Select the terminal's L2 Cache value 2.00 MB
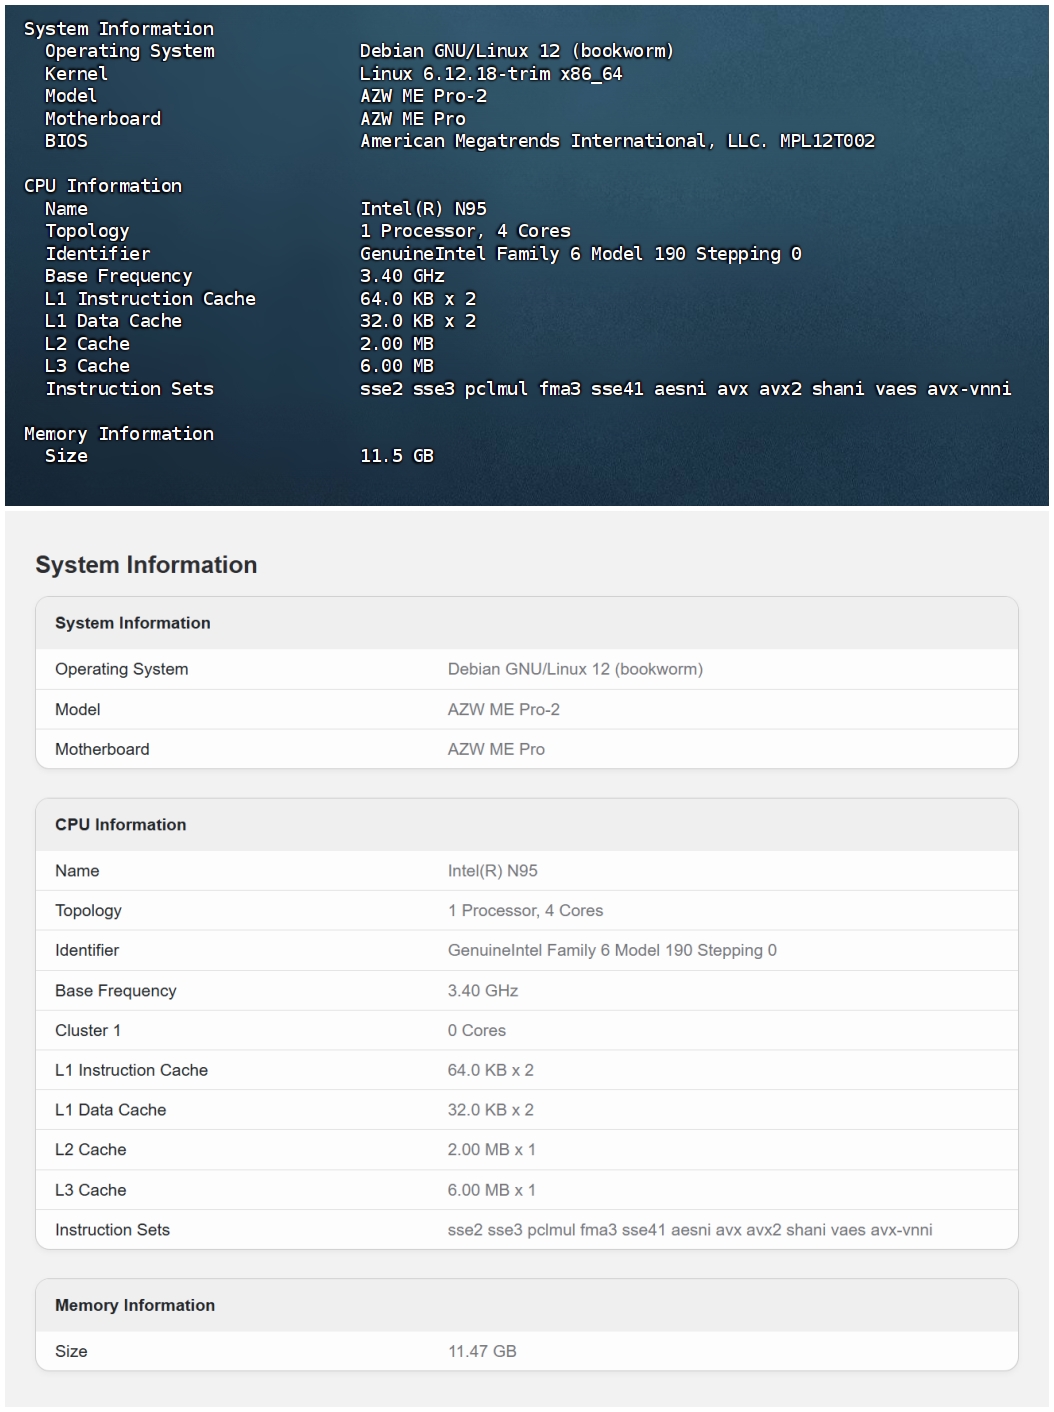 (397, 344)
